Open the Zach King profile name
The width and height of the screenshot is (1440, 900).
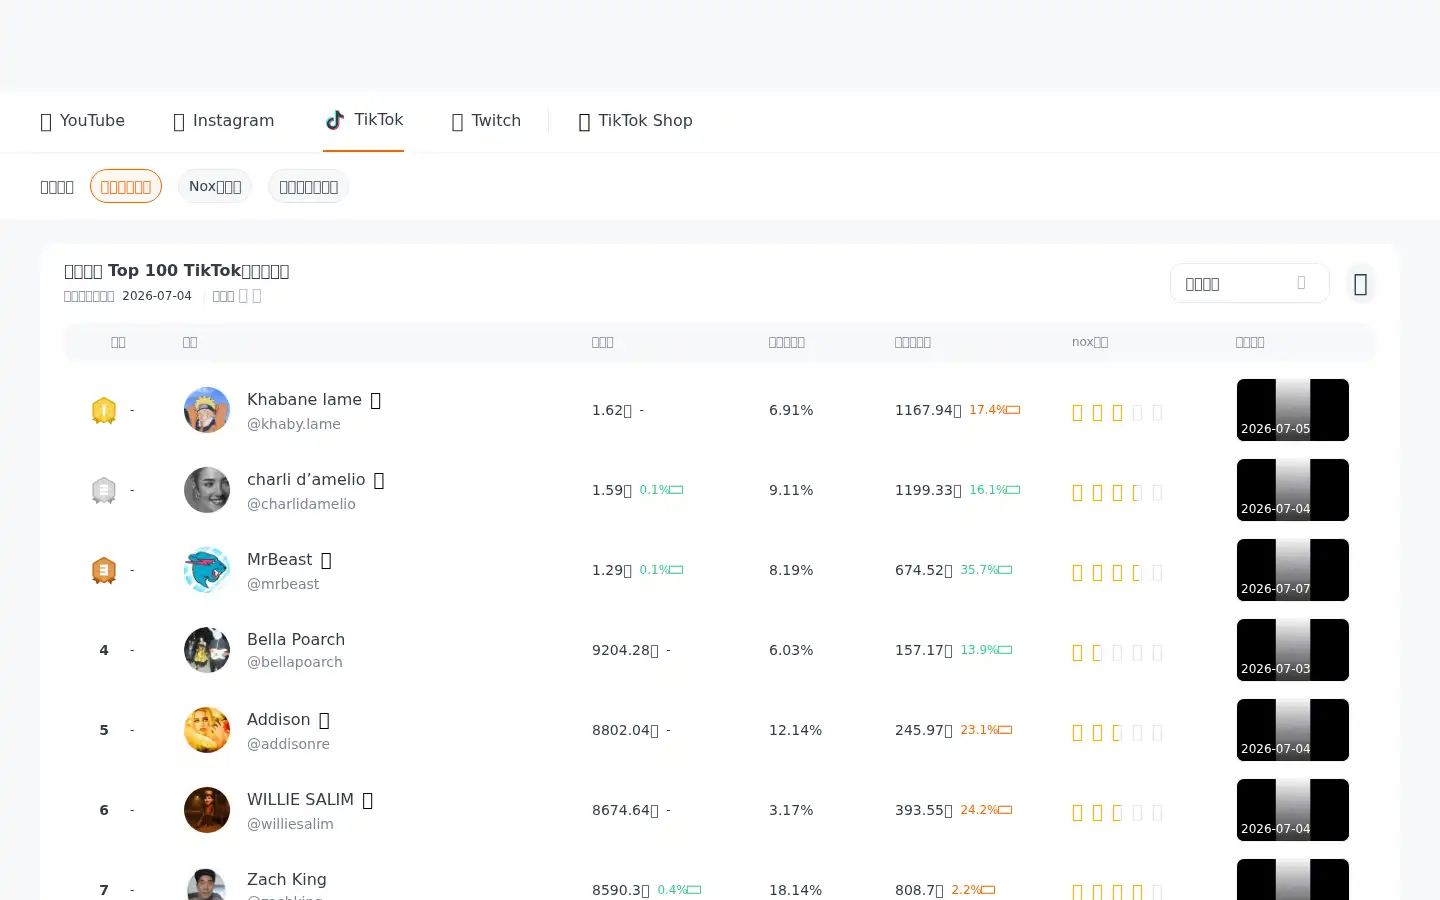287,879
